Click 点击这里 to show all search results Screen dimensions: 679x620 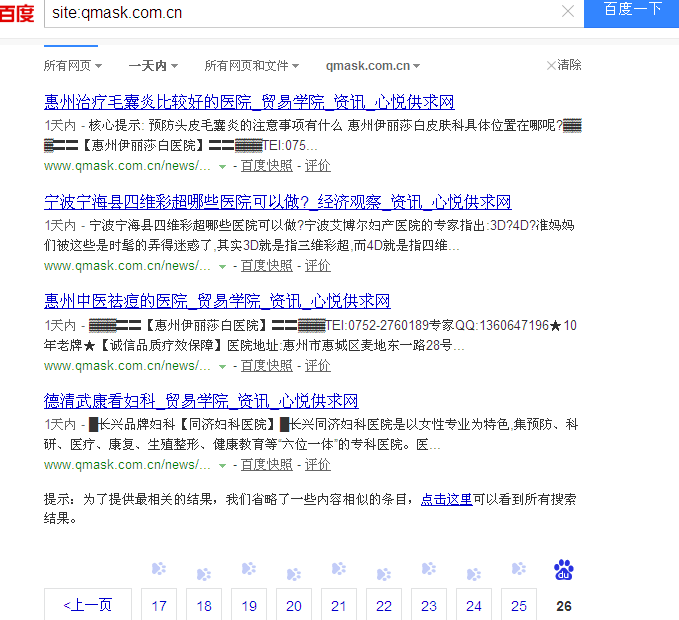coord(446,500)
